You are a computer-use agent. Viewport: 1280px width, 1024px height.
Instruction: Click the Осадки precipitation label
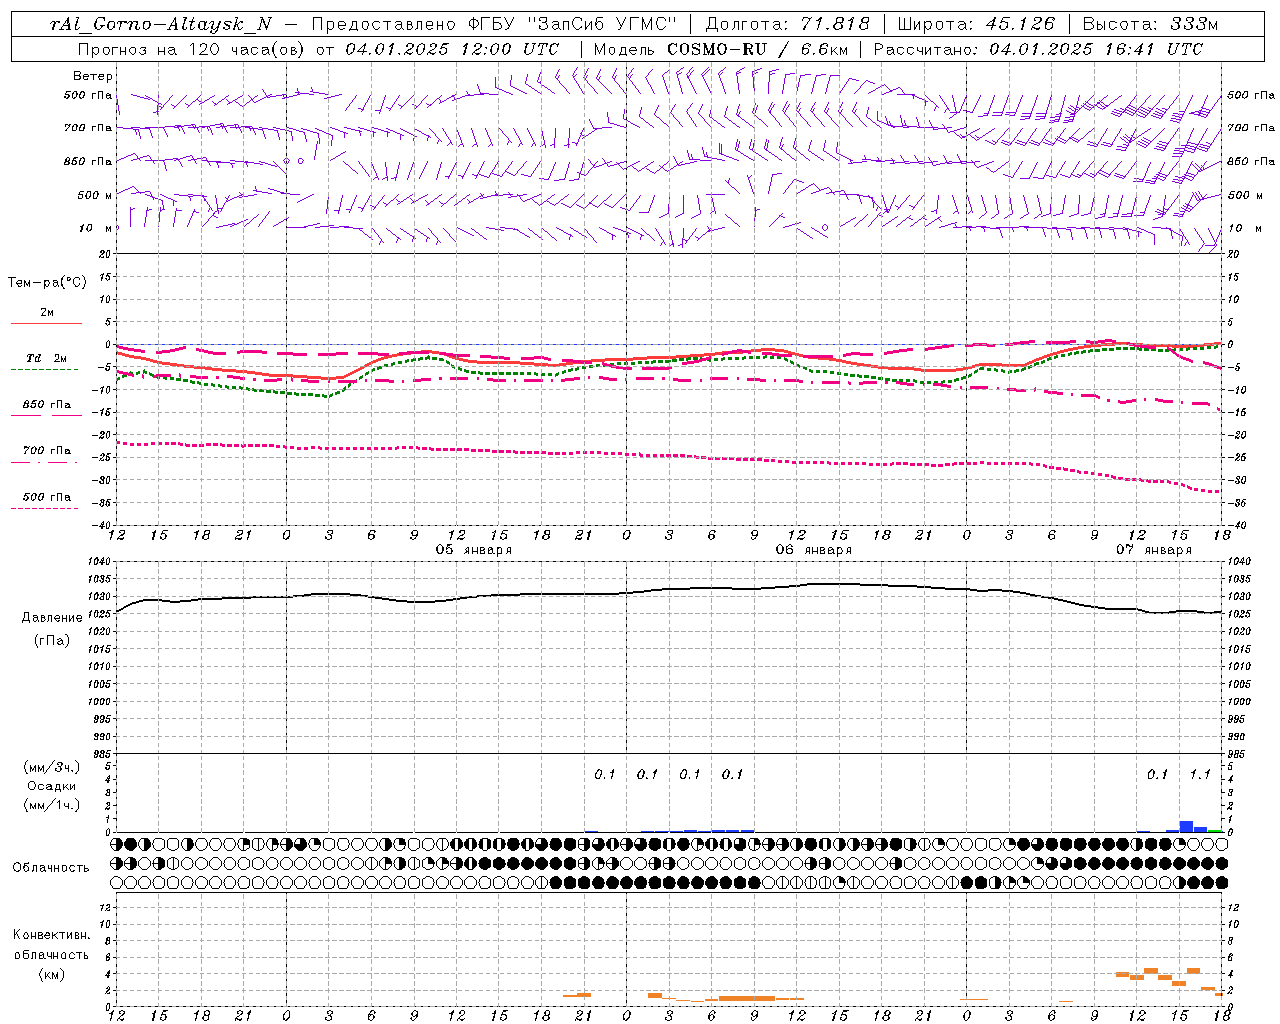click(x=52, y=786)
